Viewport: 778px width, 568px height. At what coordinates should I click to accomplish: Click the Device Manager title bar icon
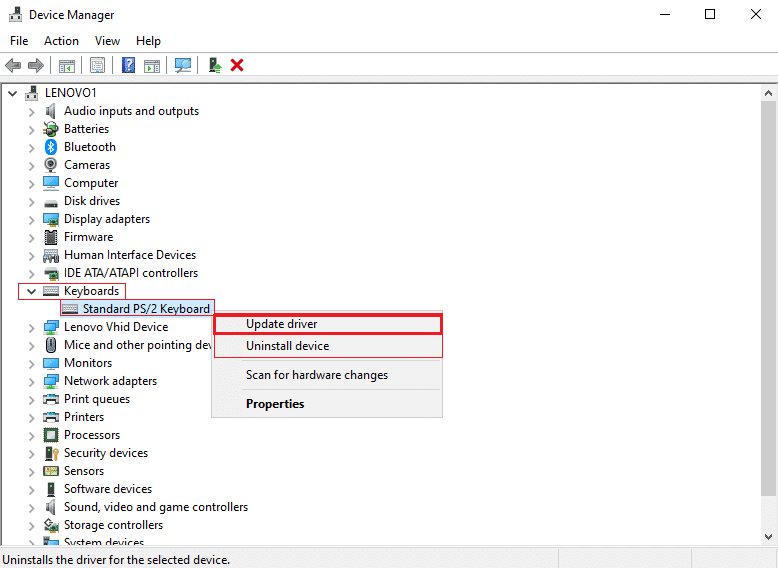click(x=15, y=14)
